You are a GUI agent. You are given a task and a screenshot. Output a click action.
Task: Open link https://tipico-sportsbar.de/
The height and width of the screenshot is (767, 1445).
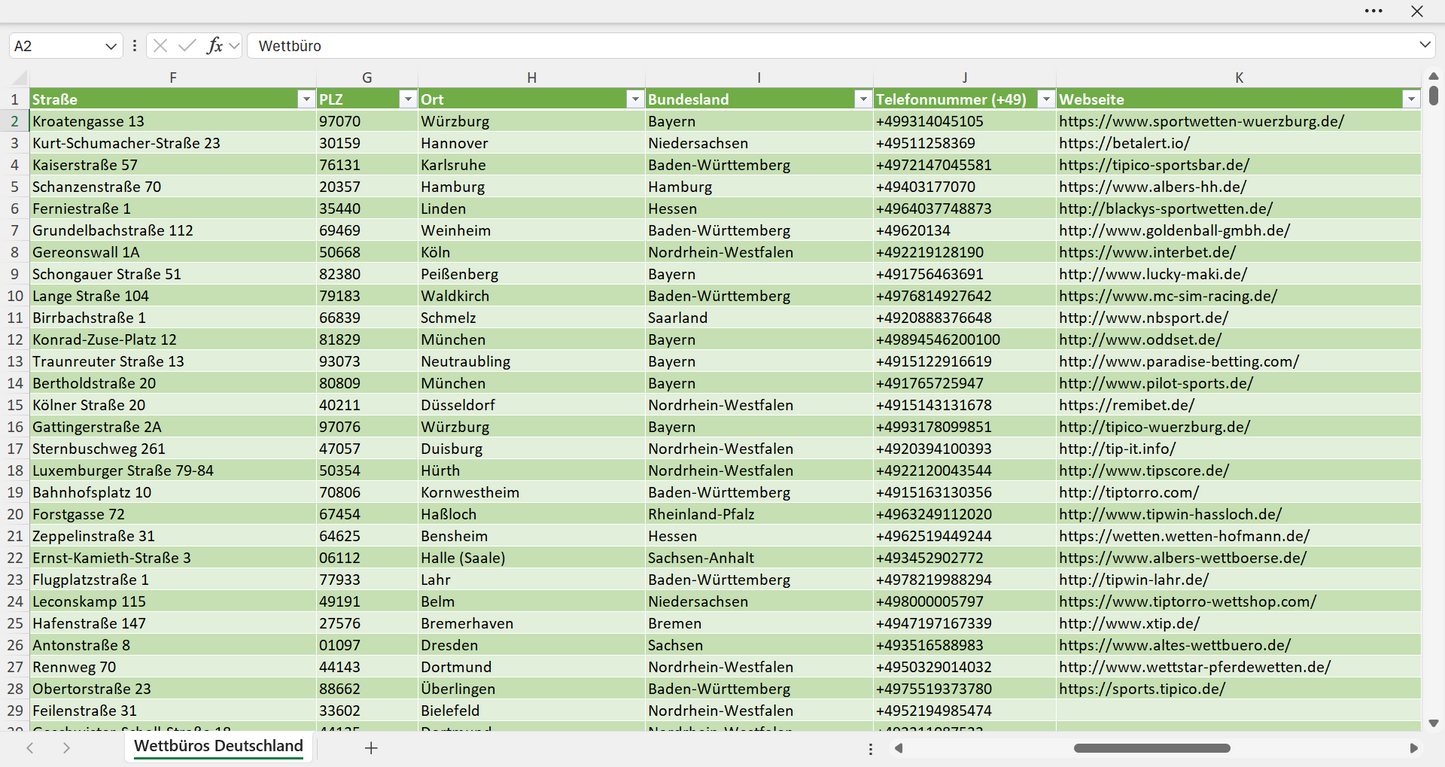[x=1154, y=165]
